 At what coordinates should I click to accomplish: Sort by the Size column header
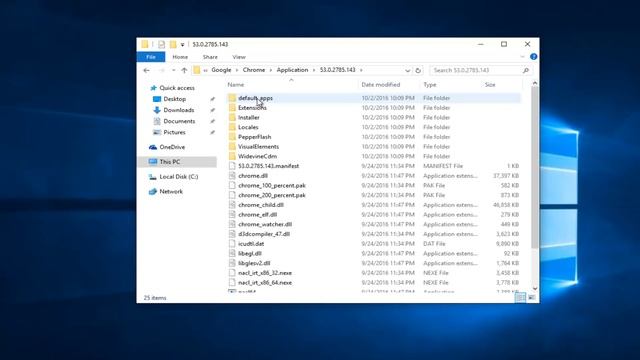click(x=490, y=84)
